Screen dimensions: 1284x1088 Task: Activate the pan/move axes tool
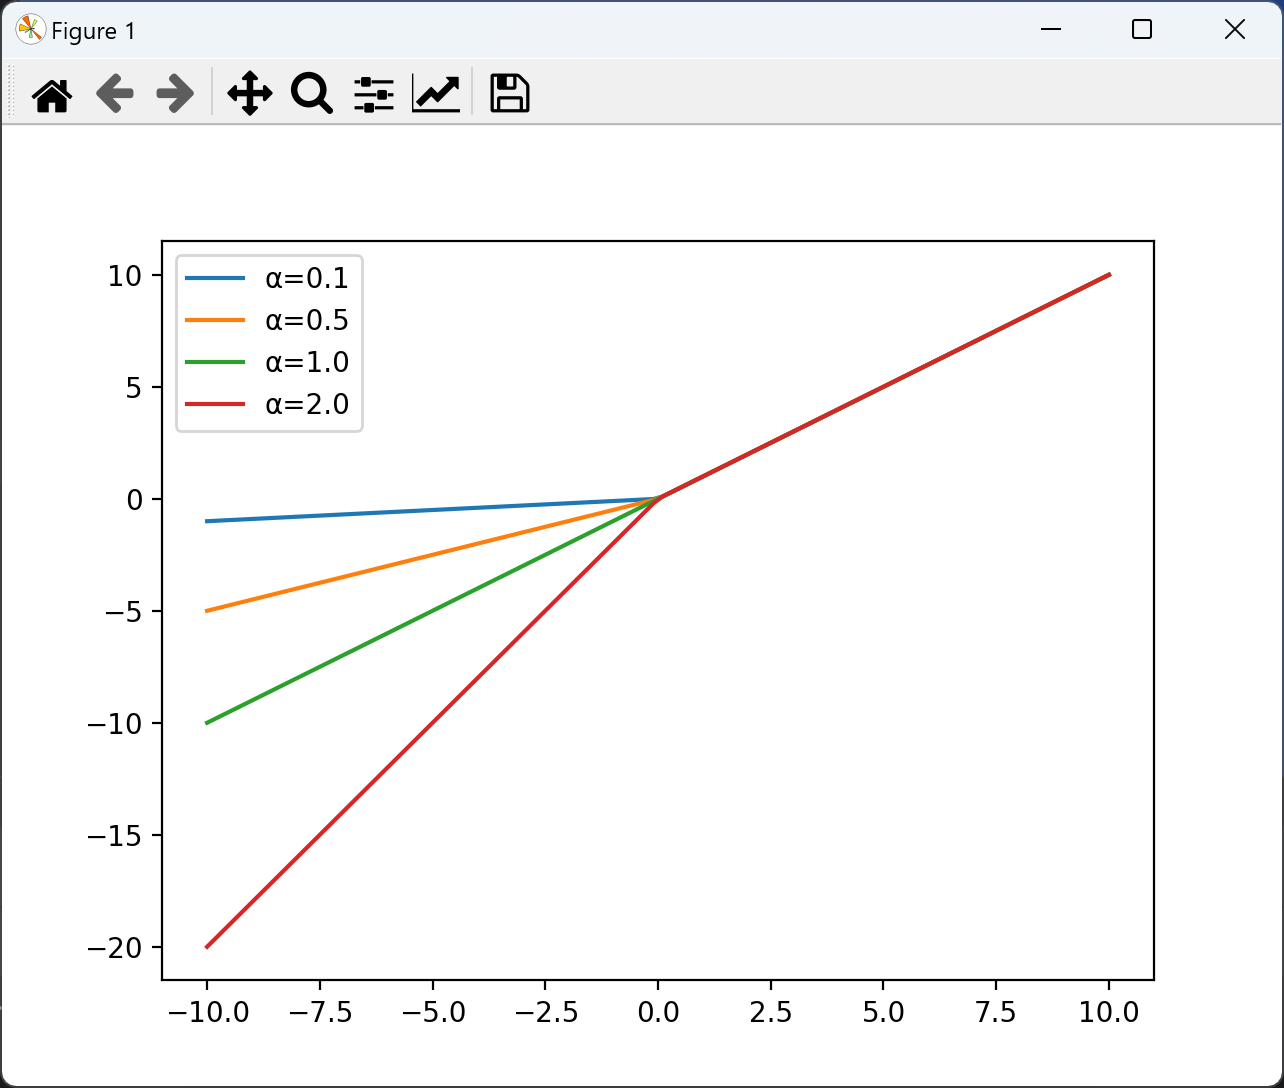click(x=250, y=94)
